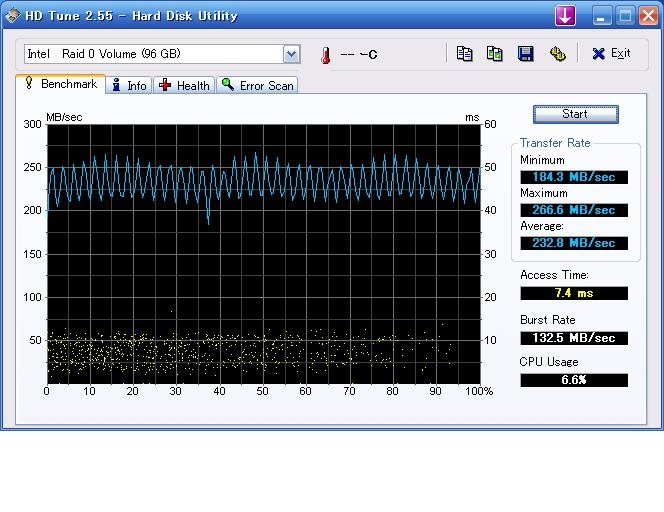Select the Average 232.8 MB/sec value

(574, 243)
